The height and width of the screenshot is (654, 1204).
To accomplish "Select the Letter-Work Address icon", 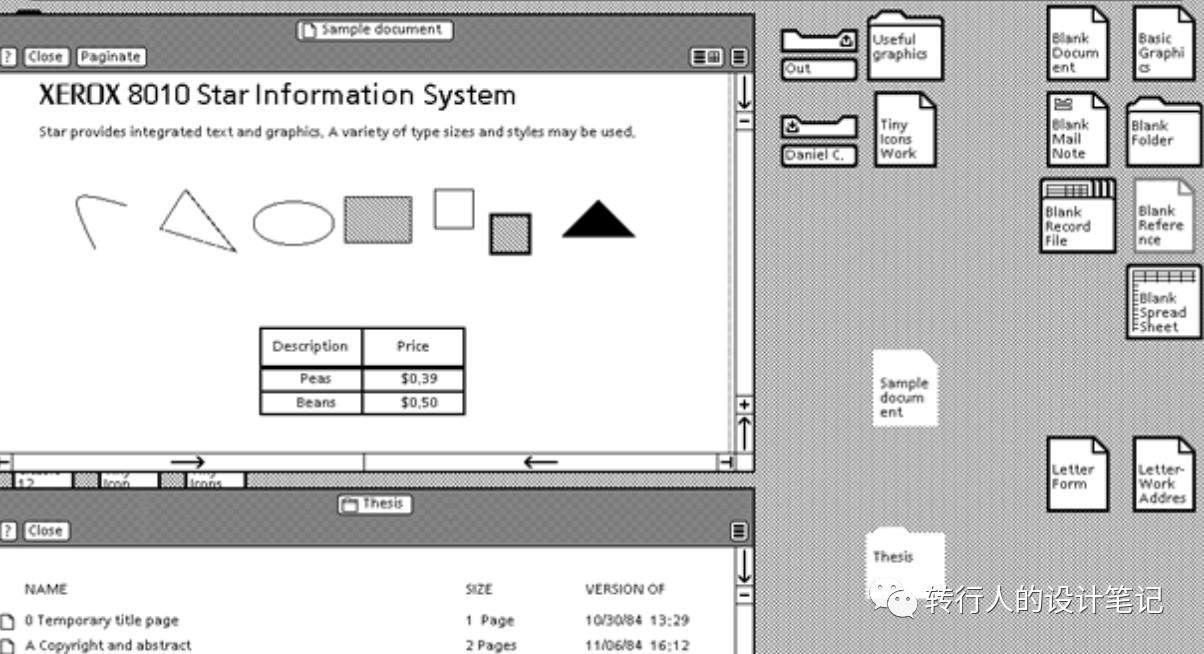I will coord(1163,474).
